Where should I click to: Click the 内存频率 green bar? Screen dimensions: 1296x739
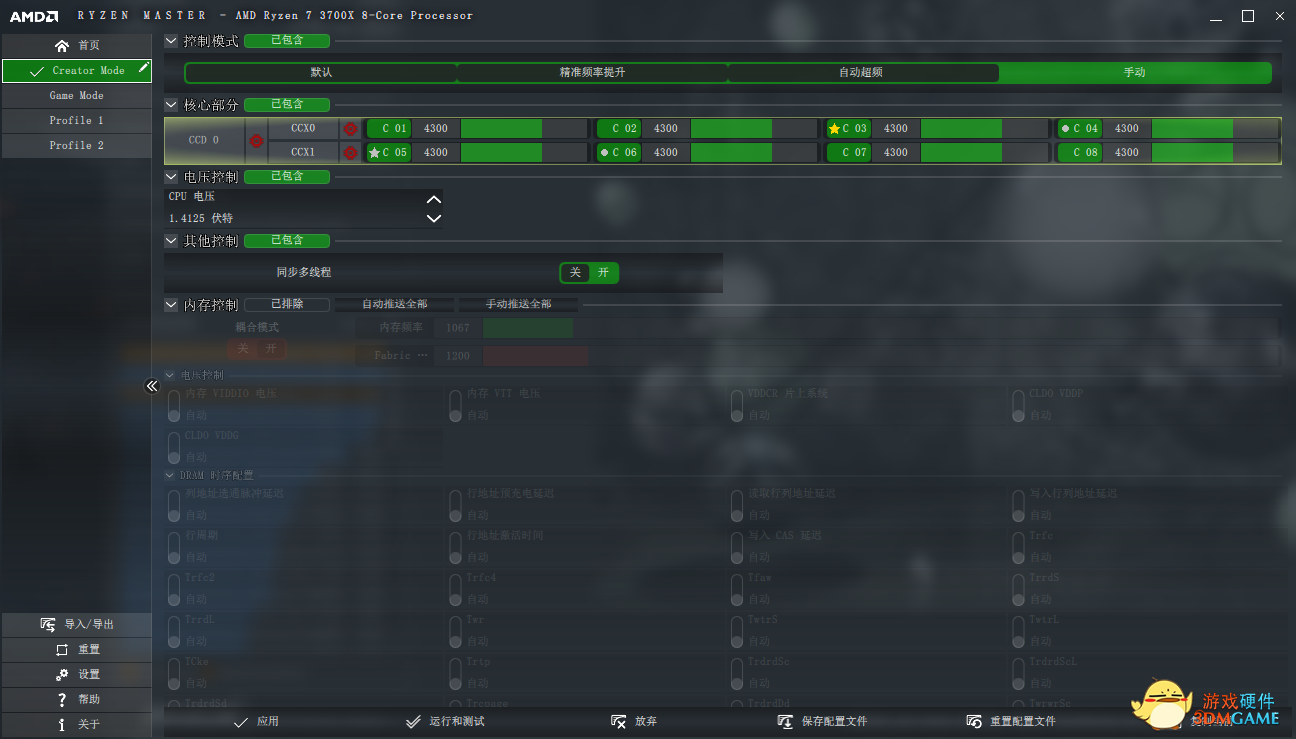click(x=528, y=328)
